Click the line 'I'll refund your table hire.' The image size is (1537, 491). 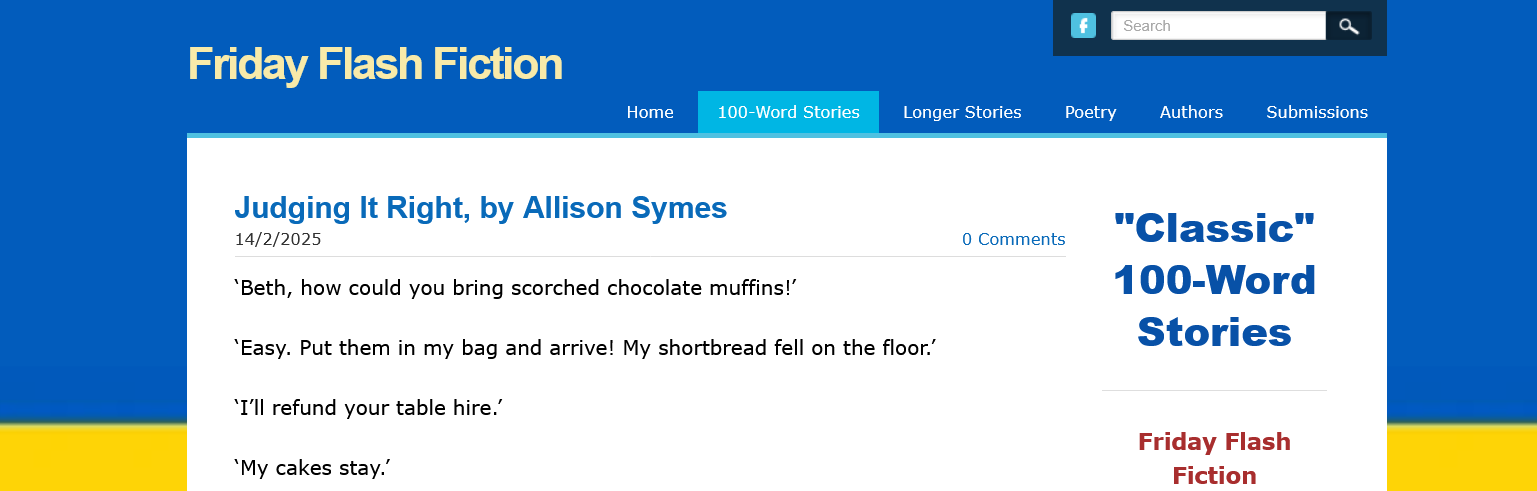367,409
